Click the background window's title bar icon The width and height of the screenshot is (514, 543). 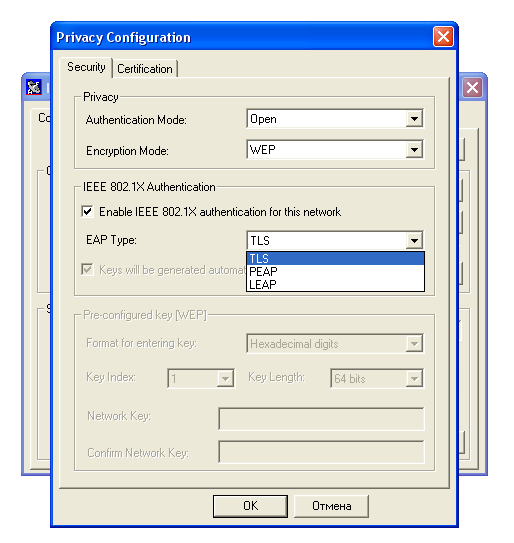pyautogui.click(x=34, y=87)
